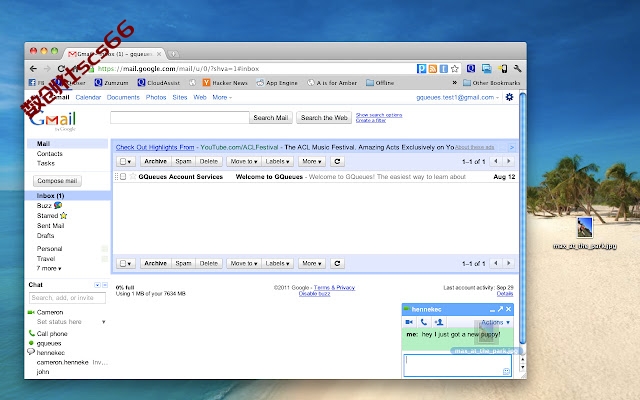Click the refresh icon in the top mail toolbar
This screenshot has width=640, height=400.
[337, 161]
